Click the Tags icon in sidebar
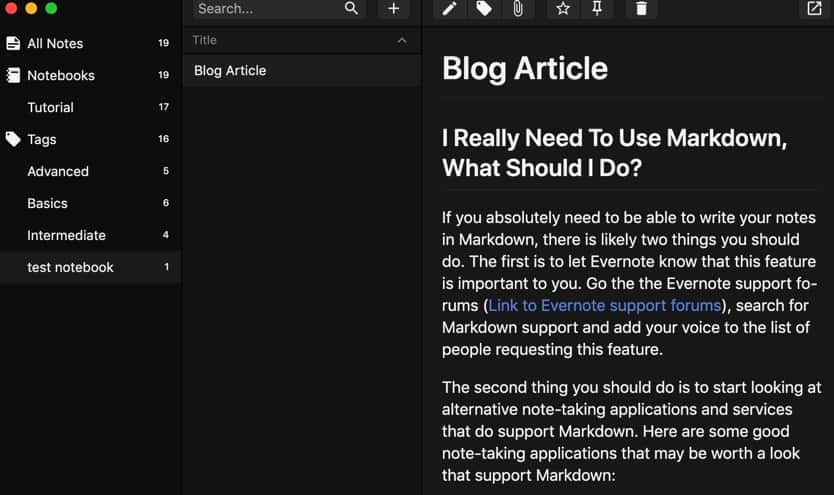 (13, 139)
